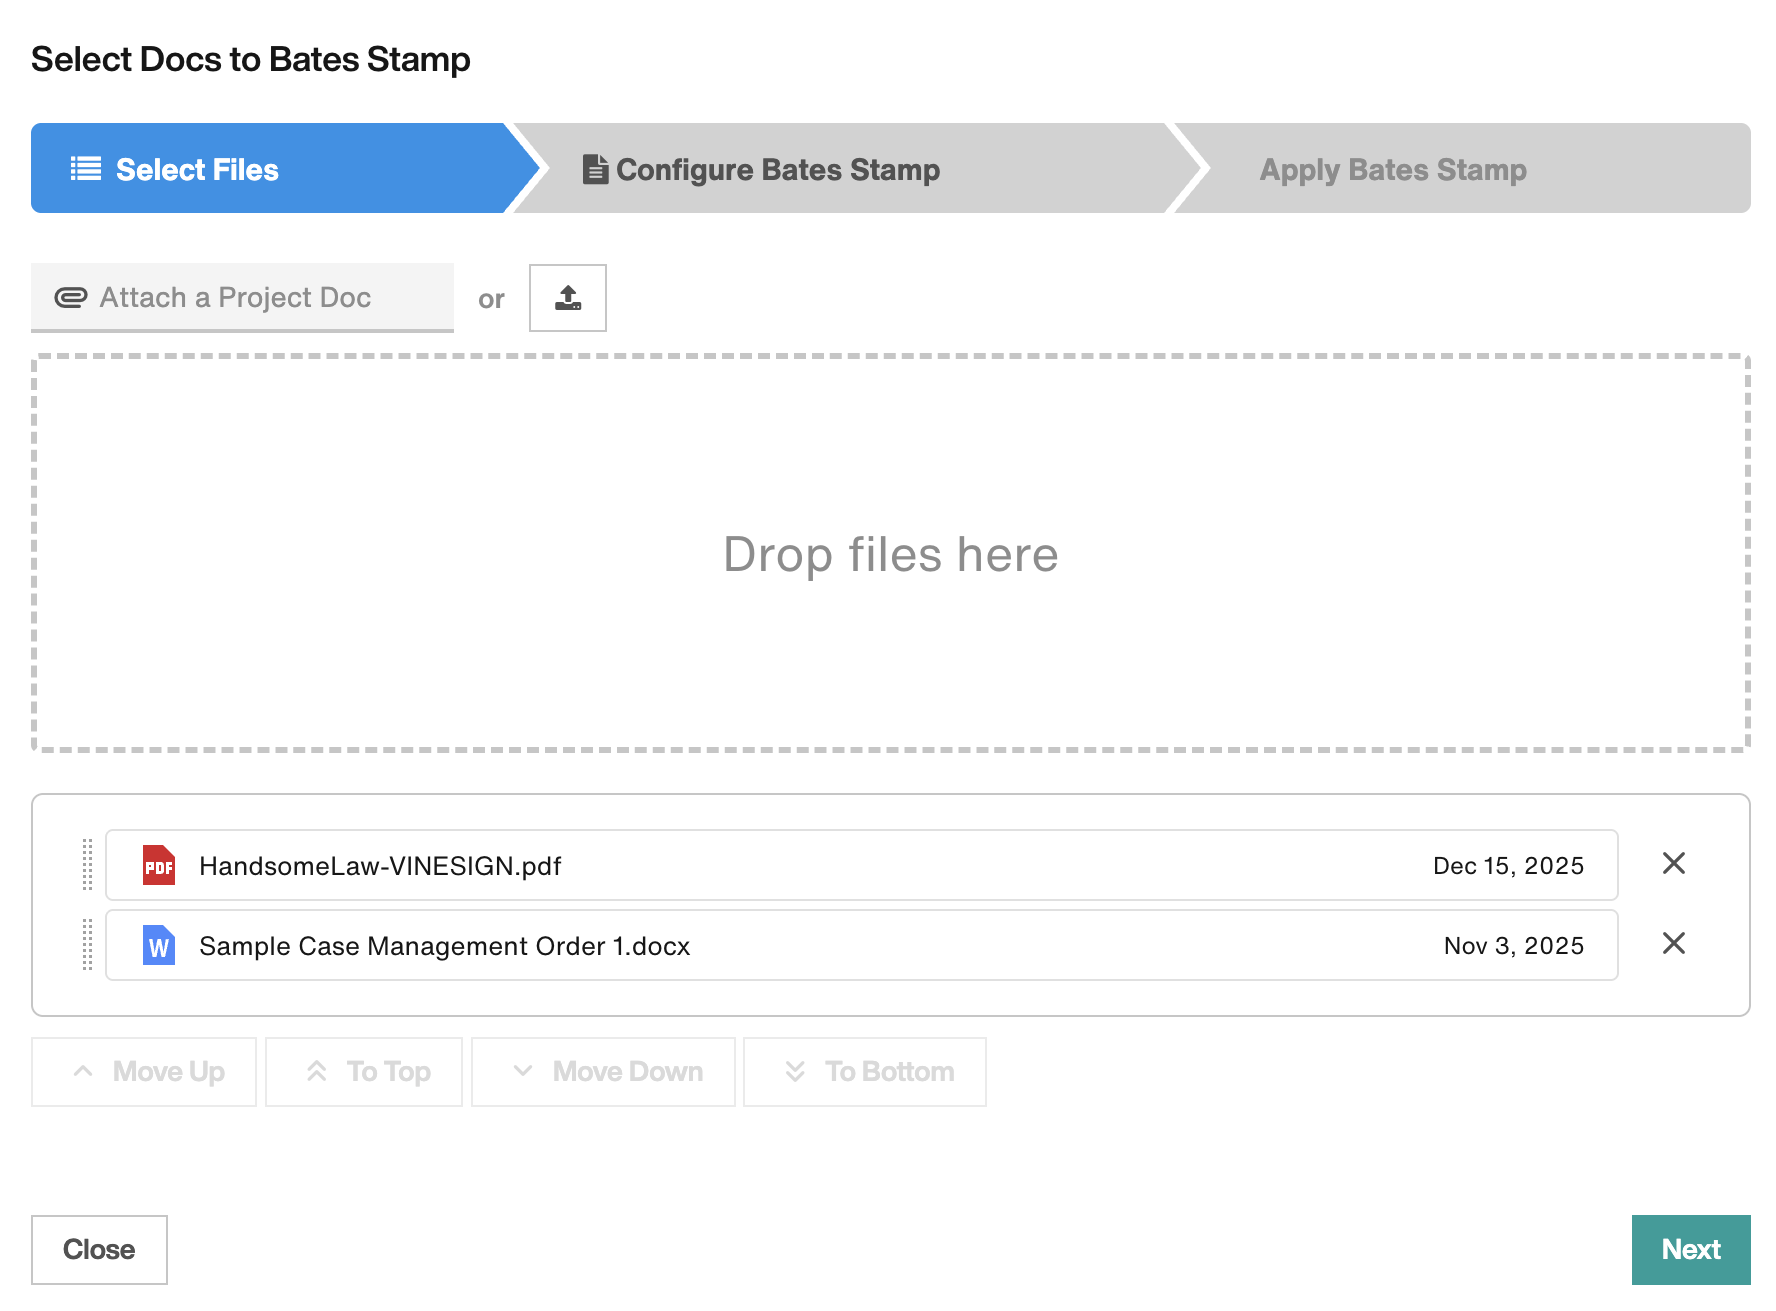1776x1311 pixels.
Task: Click the To Bottom button
Action: 865,1072
